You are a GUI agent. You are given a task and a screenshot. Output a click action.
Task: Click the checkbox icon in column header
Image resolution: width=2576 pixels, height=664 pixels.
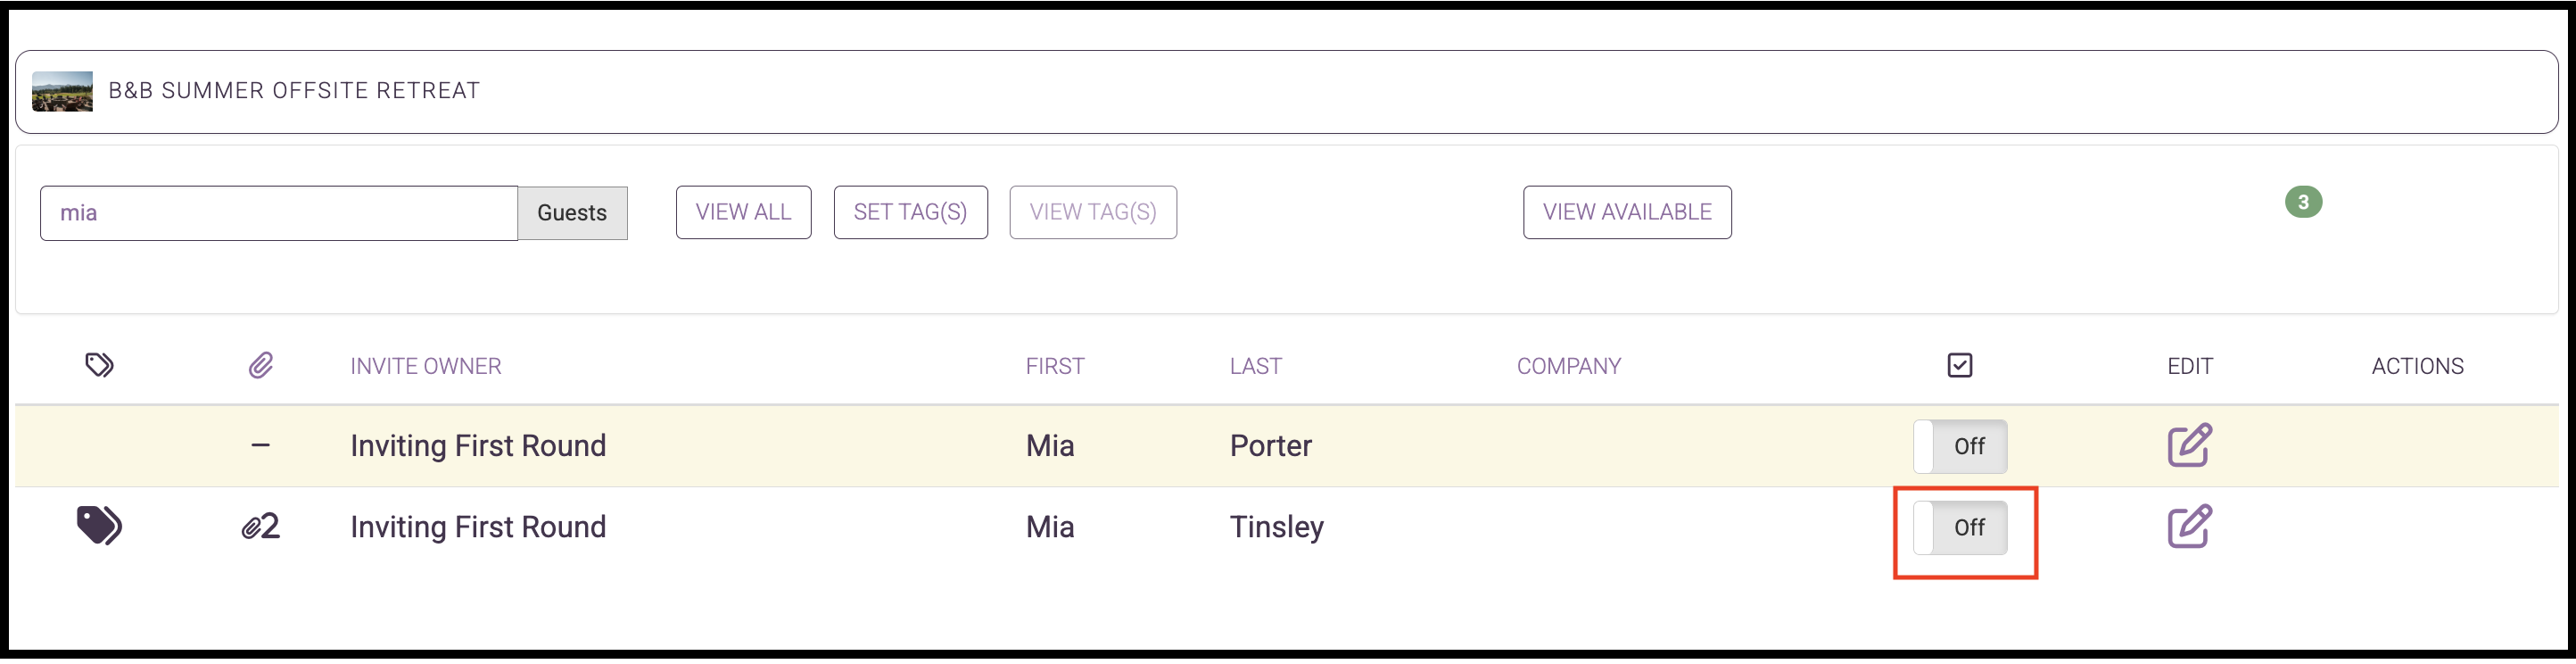coord(1959,365)
